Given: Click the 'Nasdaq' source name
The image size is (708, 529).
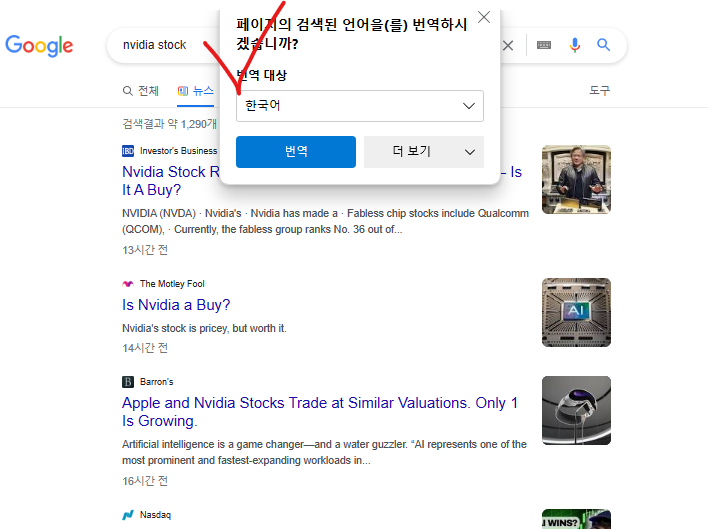Looking at the screenshot, I should 155,515.
